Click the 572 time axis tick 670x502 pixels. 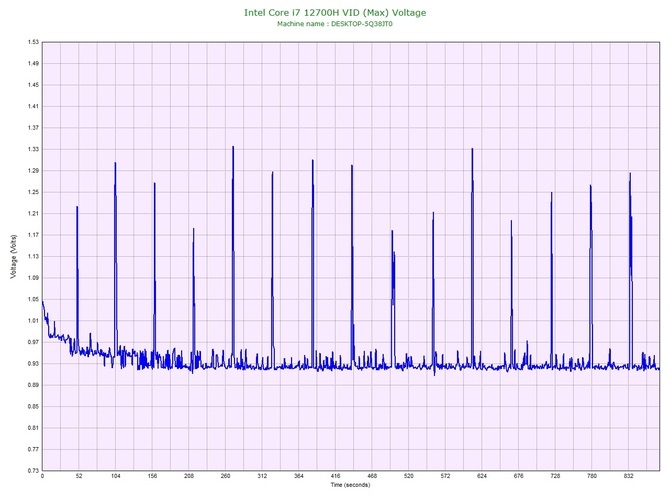coord(445,476)
